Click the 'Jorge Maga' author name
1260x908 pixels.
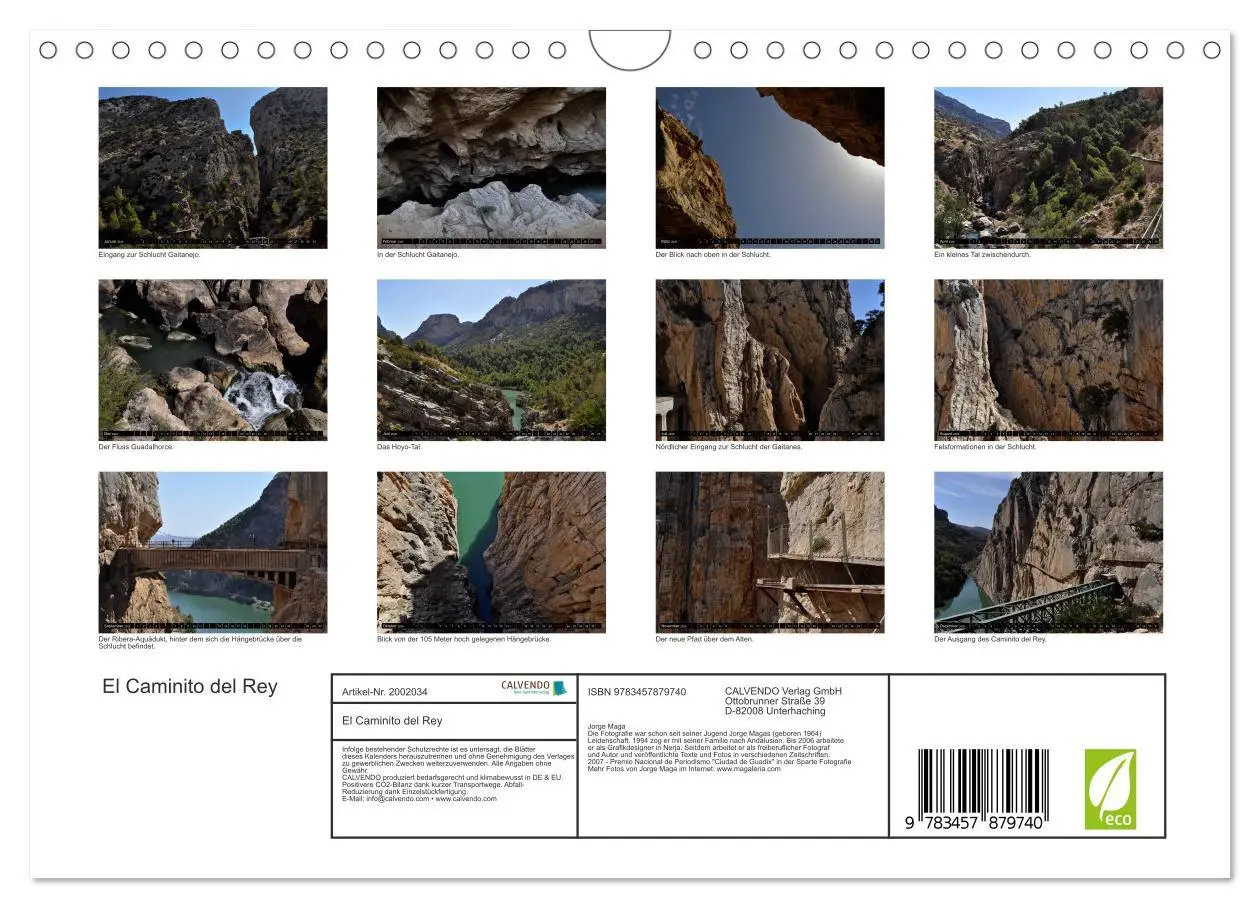pyautogui.click(x=604, y=727)
